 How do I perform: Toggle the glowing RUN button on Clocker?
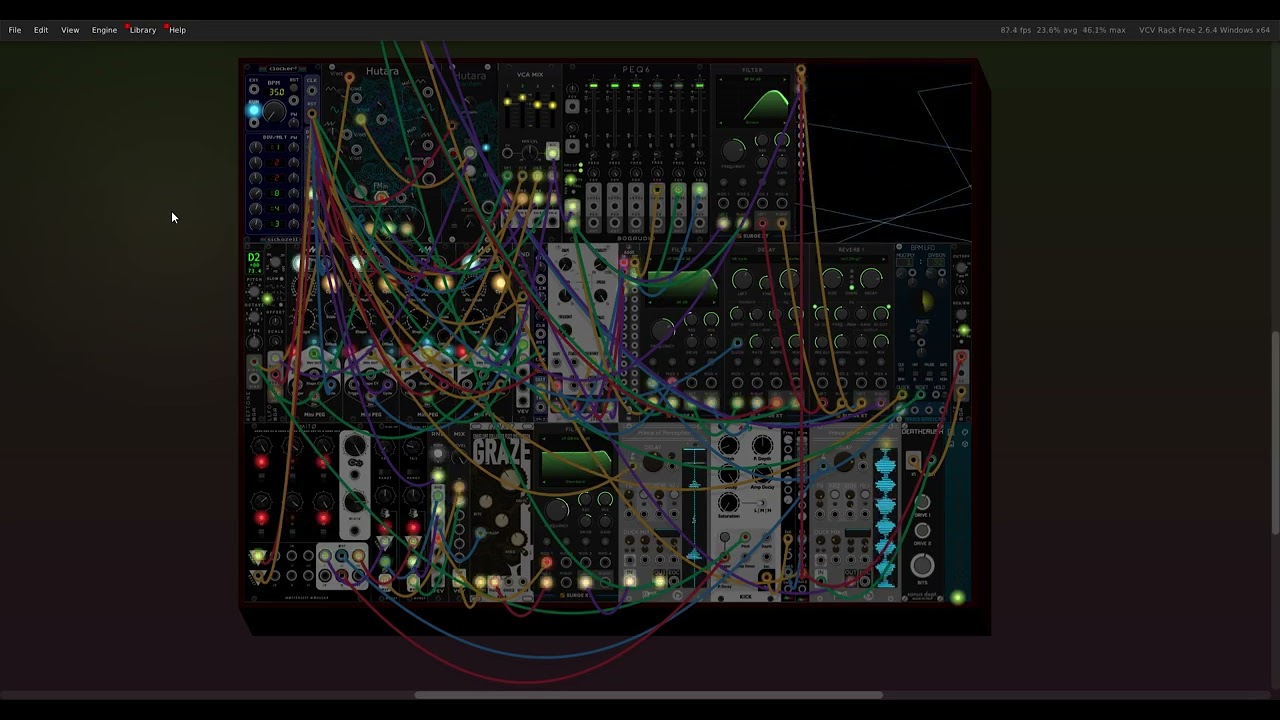pyautogui.click(x=254, y=110)
